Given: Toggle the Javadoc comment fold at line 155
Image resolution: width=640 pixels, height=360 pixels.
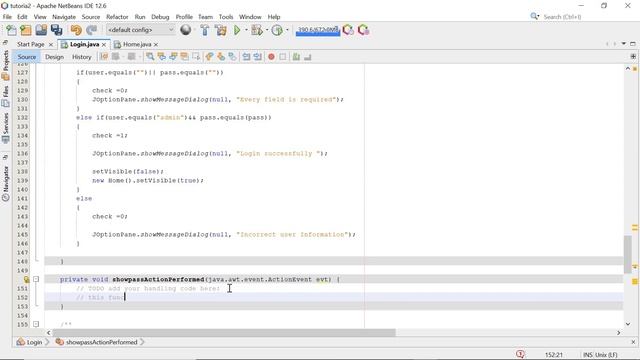Looking at the screenshot, I should (36, 324).
